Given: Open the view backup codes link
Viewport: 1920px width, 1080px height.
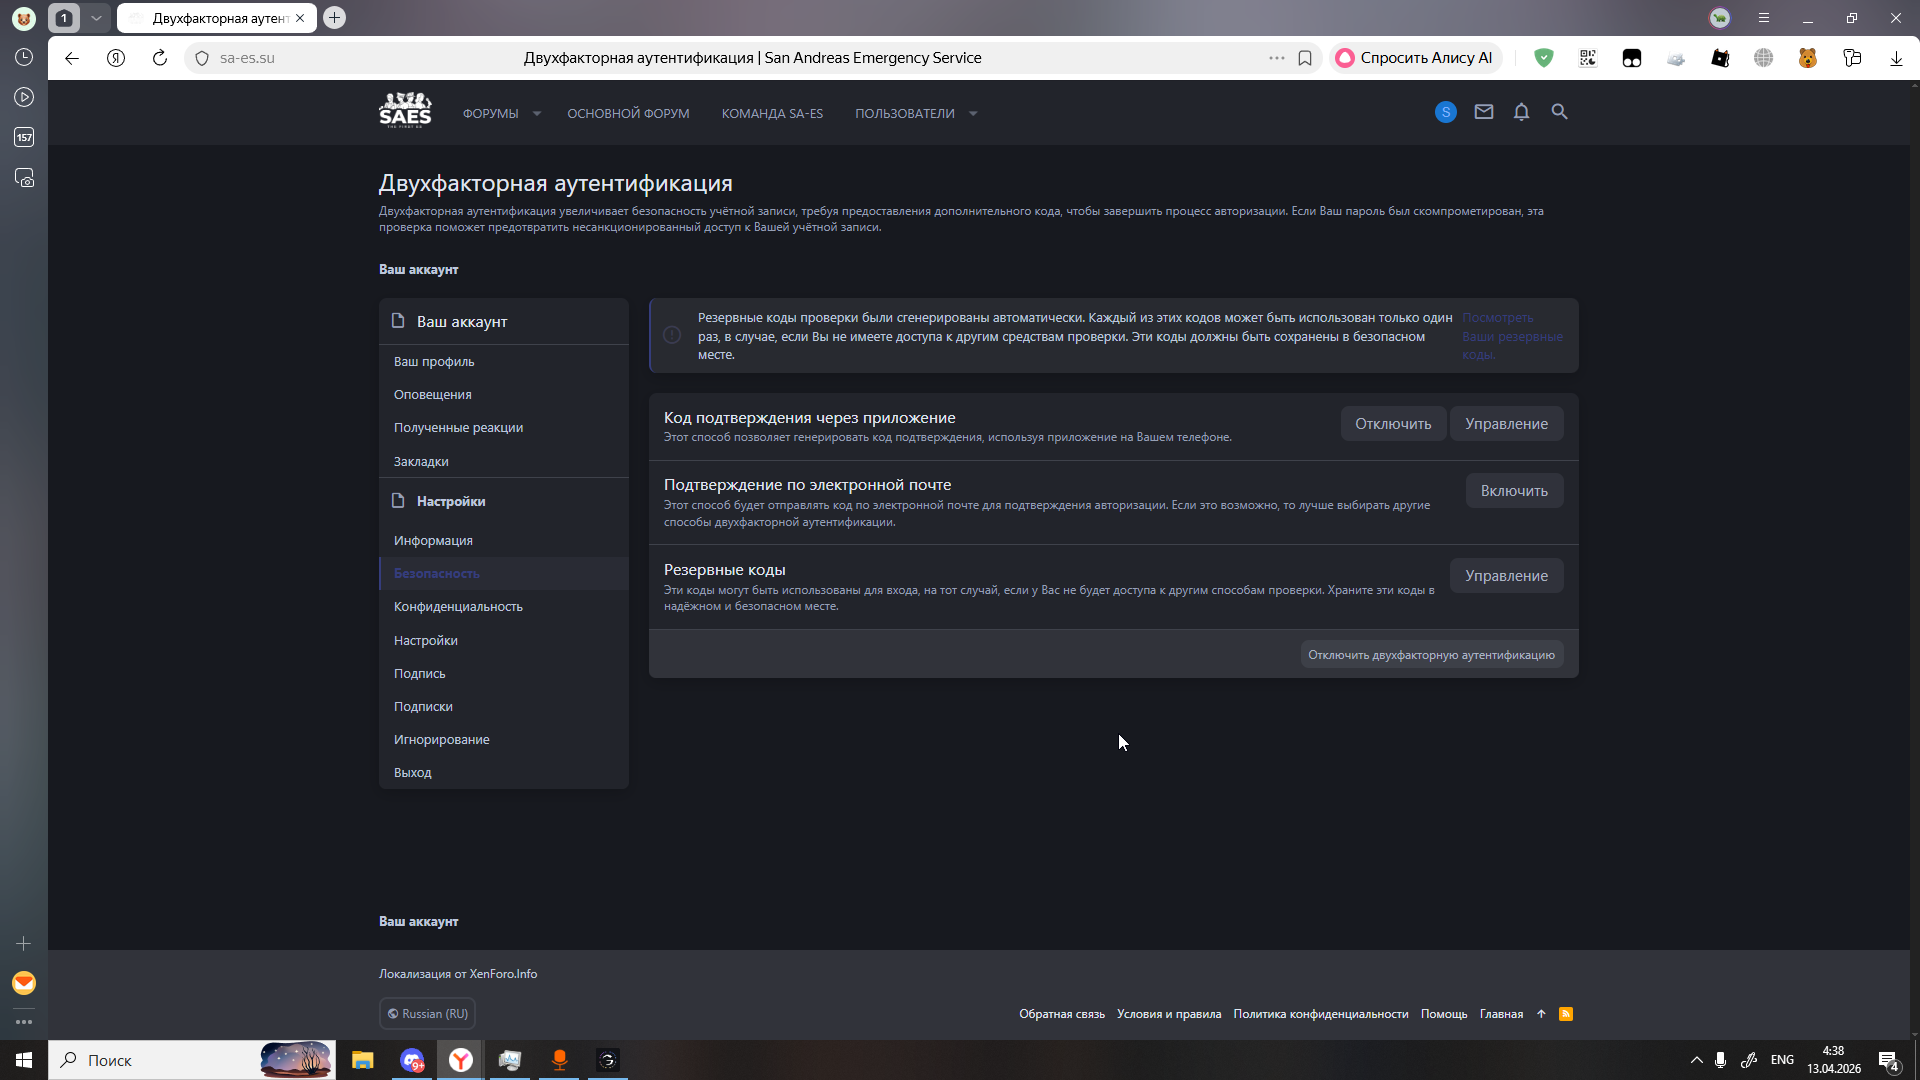Looking at the screenshot, I should (1511, 336).
